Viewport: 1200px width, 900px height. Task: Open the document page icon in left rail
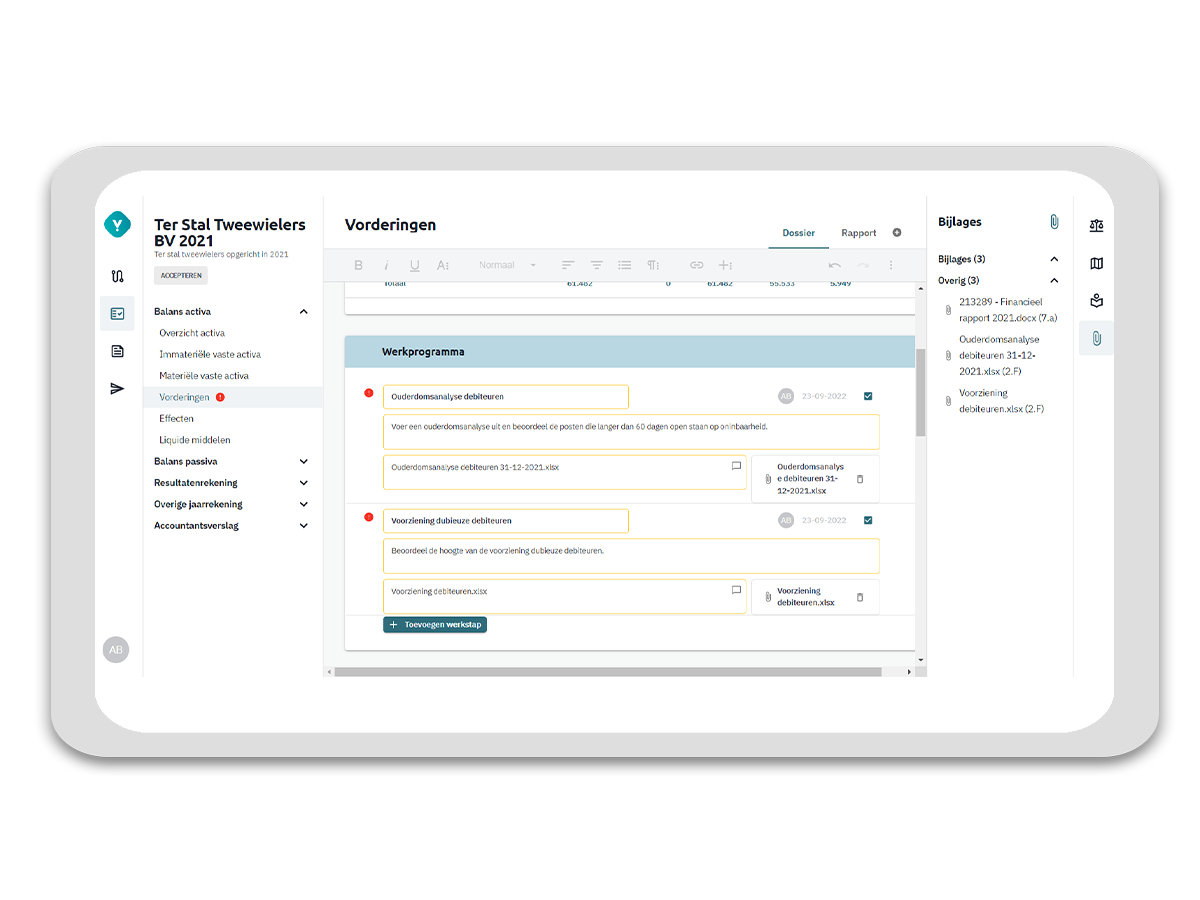point(117,351)
